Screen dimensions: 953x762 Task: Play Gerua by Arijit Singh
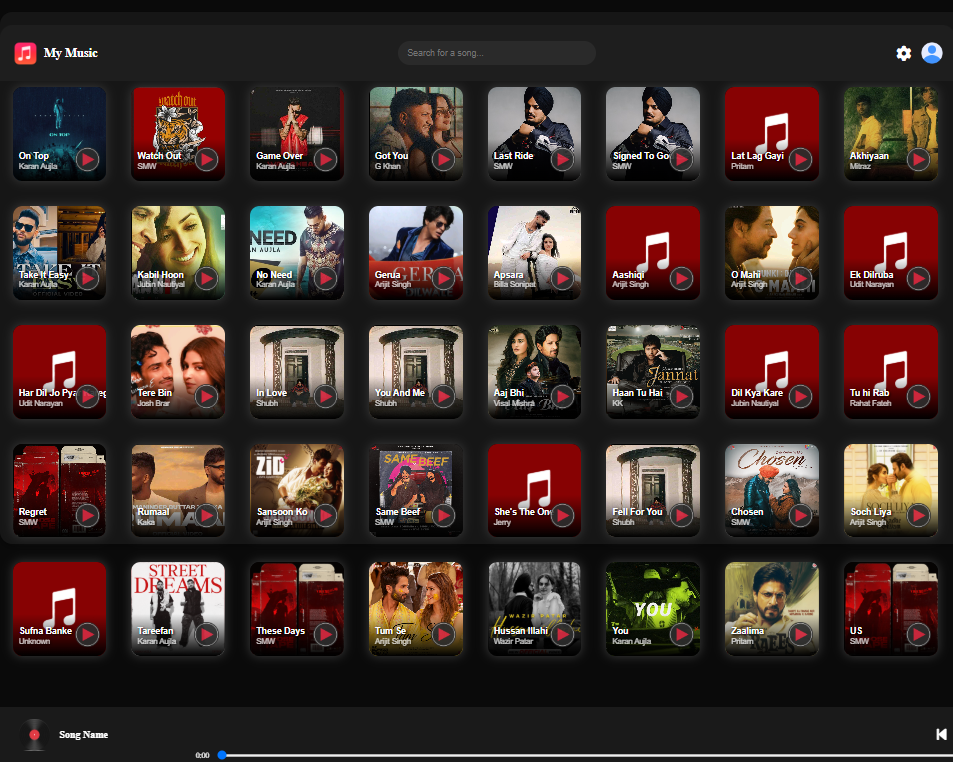(444, 279)
